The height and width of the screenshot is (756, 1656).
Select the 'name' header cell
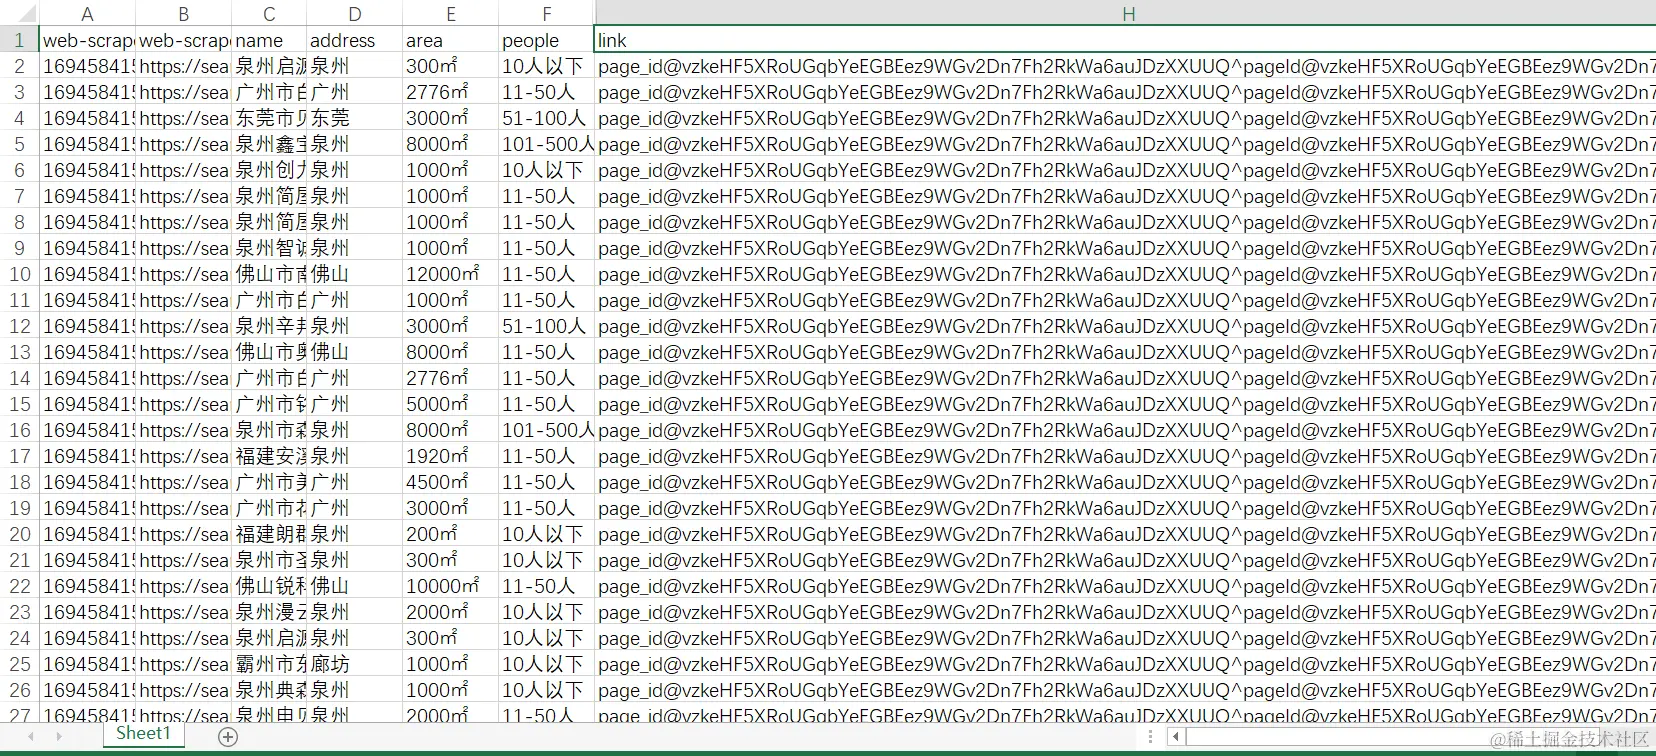269,40
